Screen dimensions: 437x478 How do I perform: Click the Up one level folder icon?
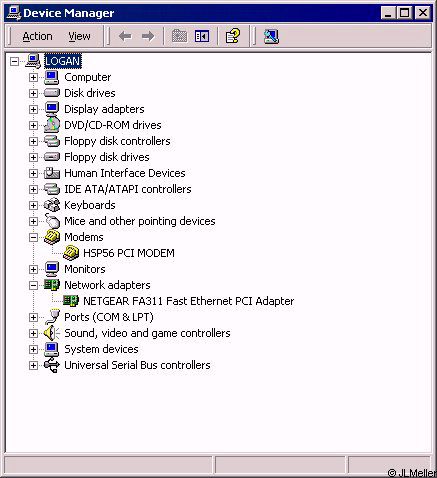click(x=179, y=36)
